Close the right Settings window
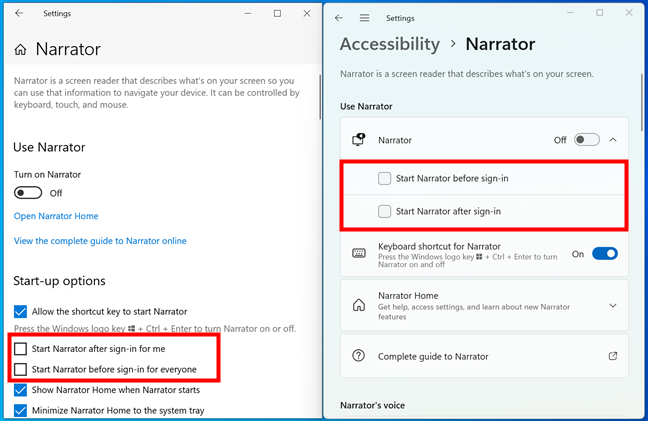Image resolution: width=648 pixels, height=421 pixels. coord(629,13)
